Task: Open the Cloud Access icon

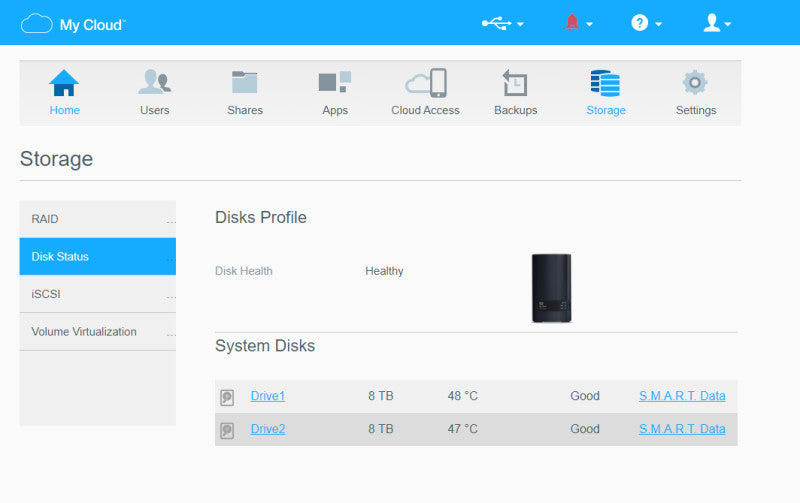Action: [426, 83]
